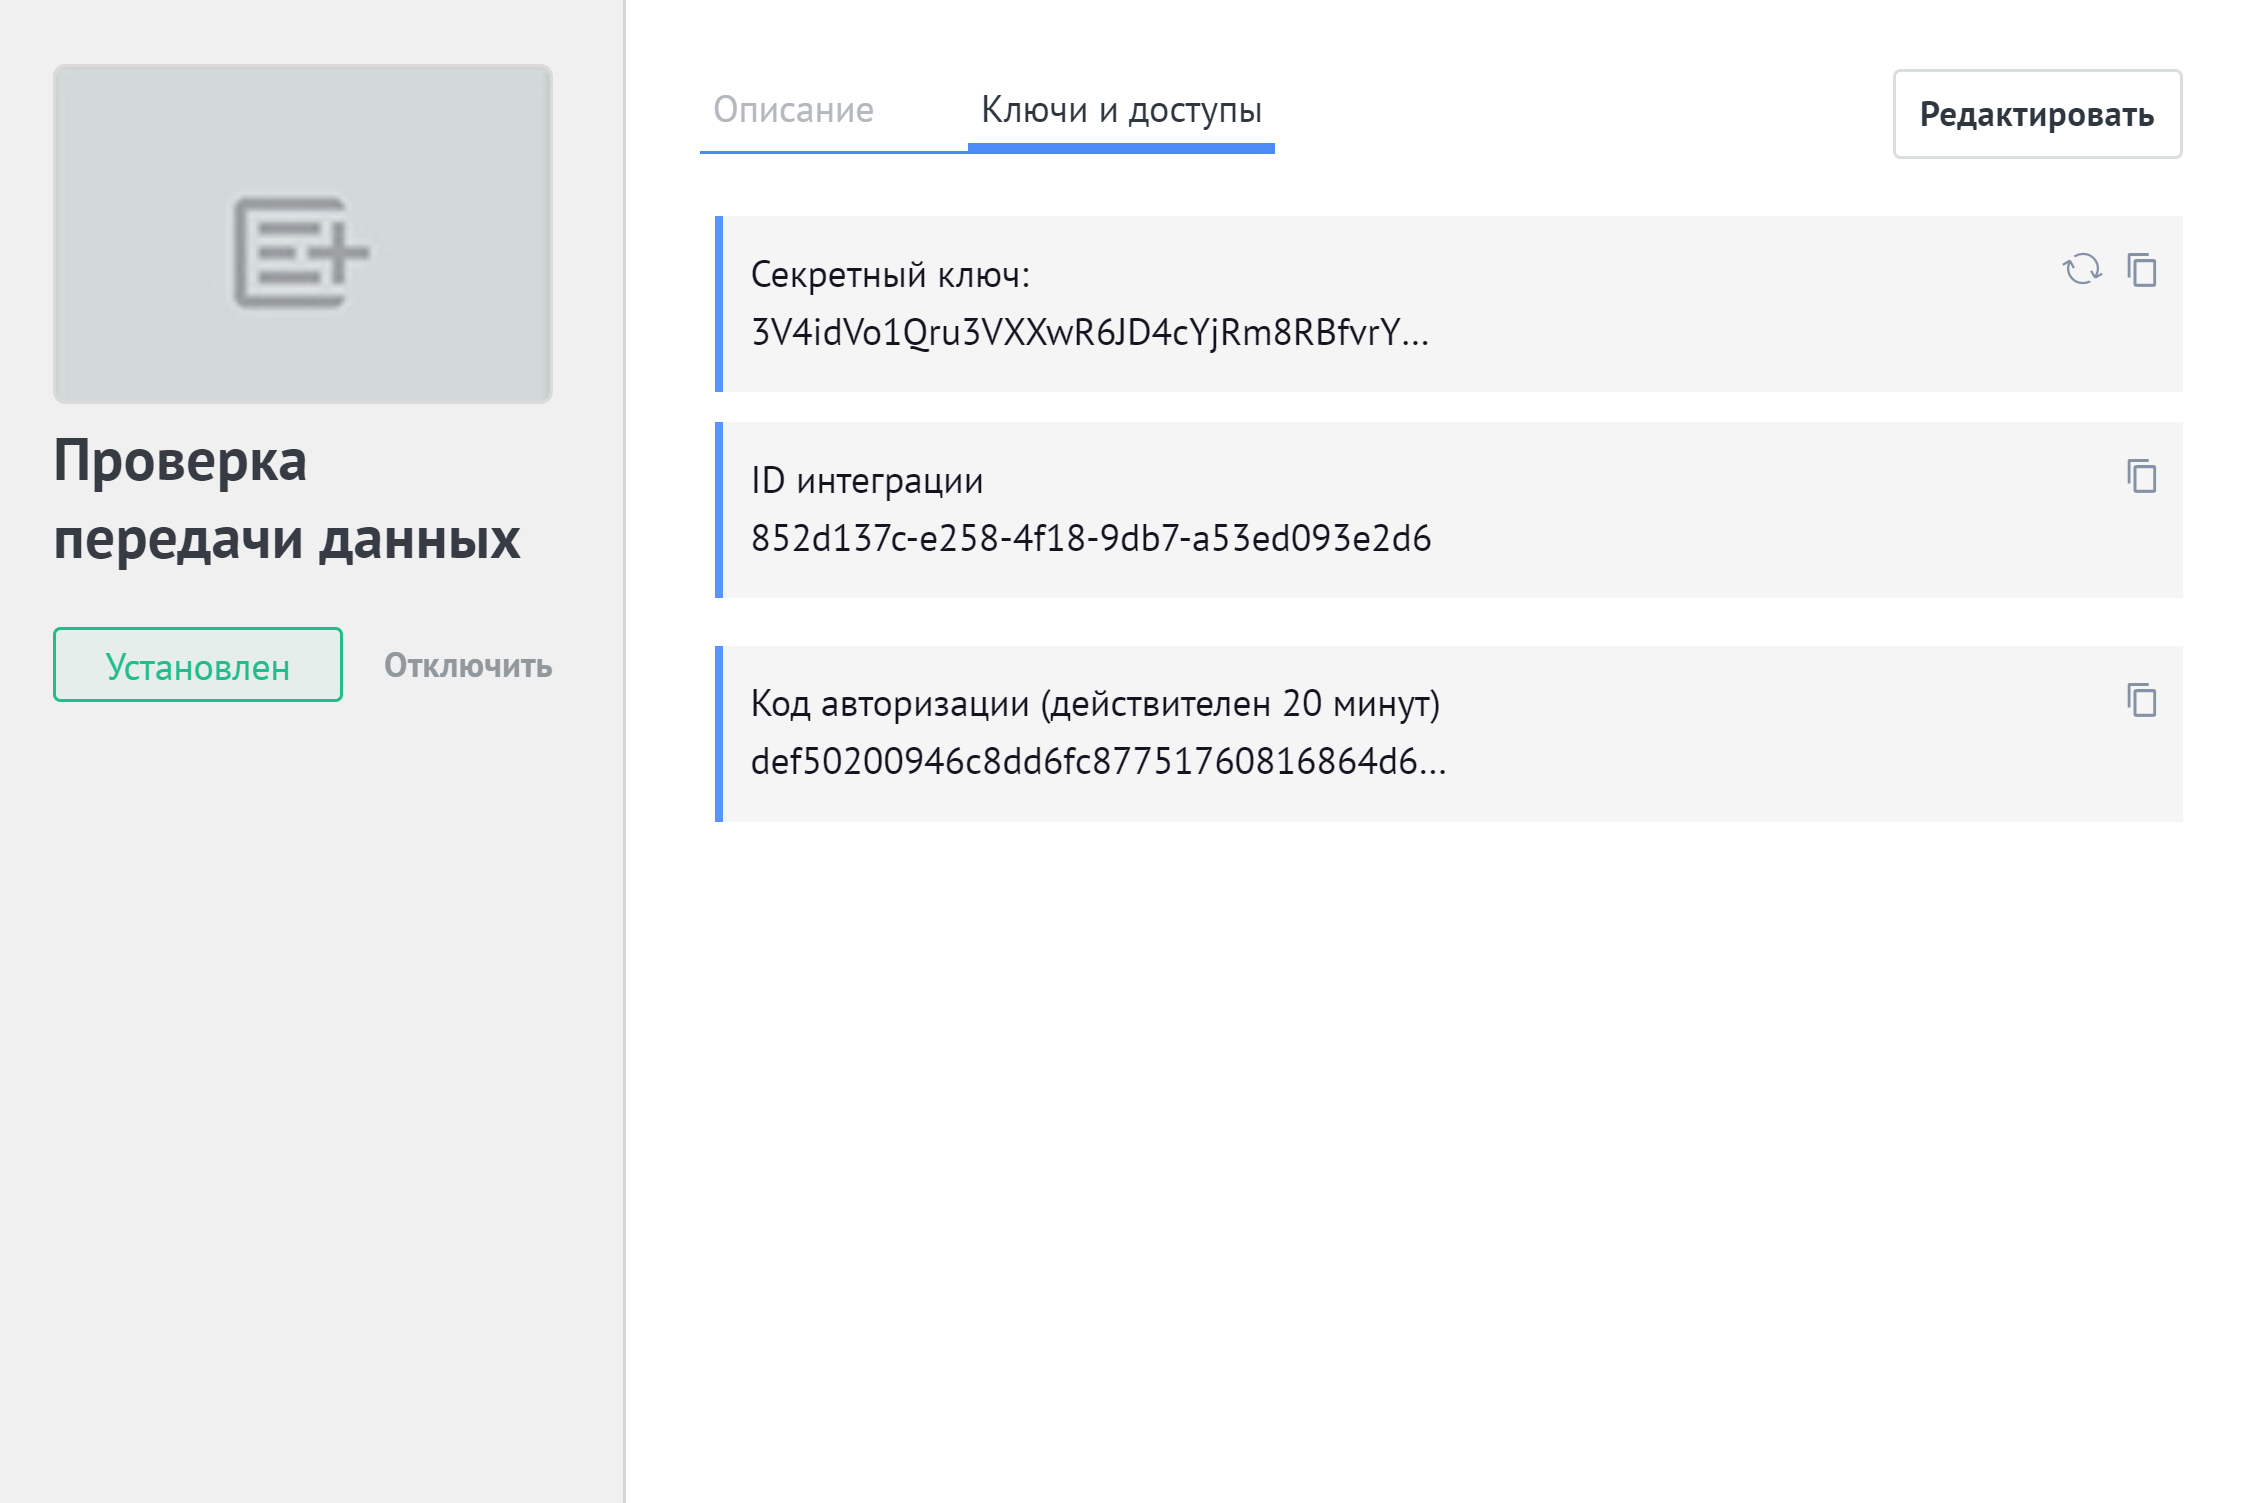Copy the secret key to clipboard
The image size is (2242, 1503).
point(2142,270)
